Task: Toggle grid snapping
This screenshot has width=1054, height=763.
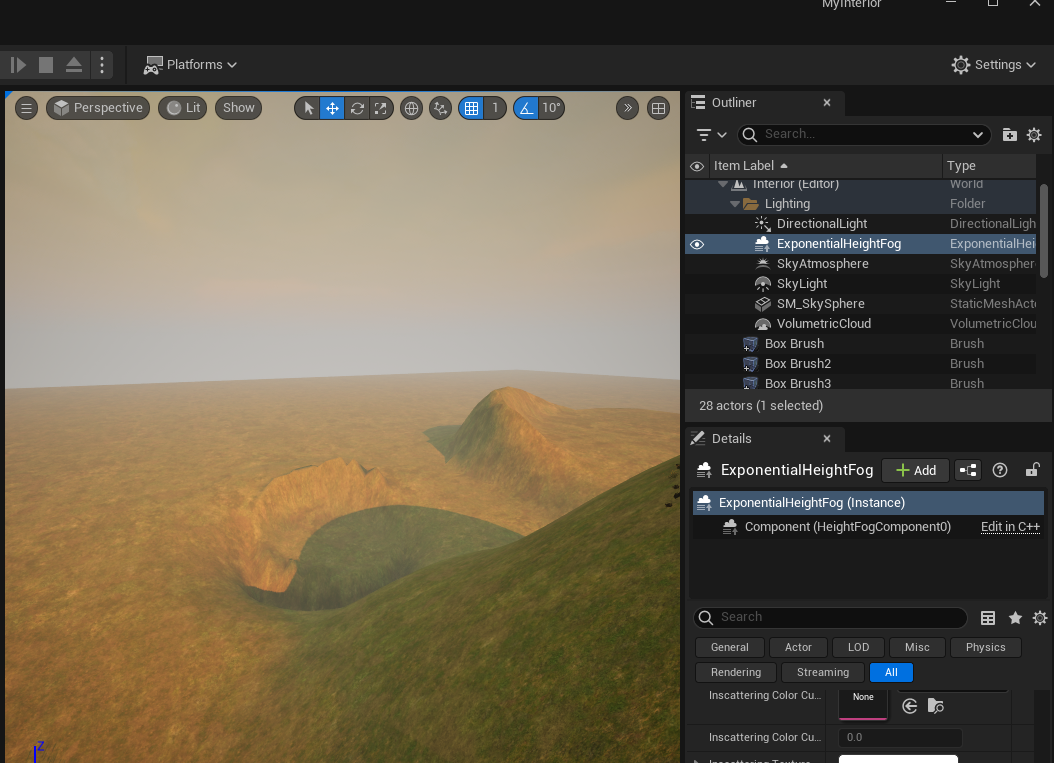Action: [472, 108]
